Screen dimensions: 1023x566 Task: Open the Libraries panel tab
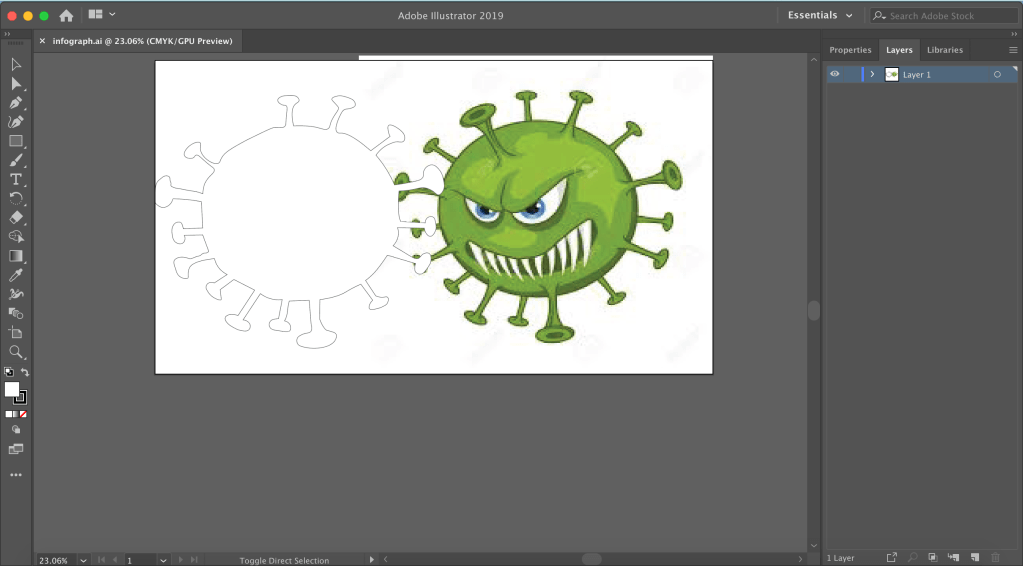(944, 50)
